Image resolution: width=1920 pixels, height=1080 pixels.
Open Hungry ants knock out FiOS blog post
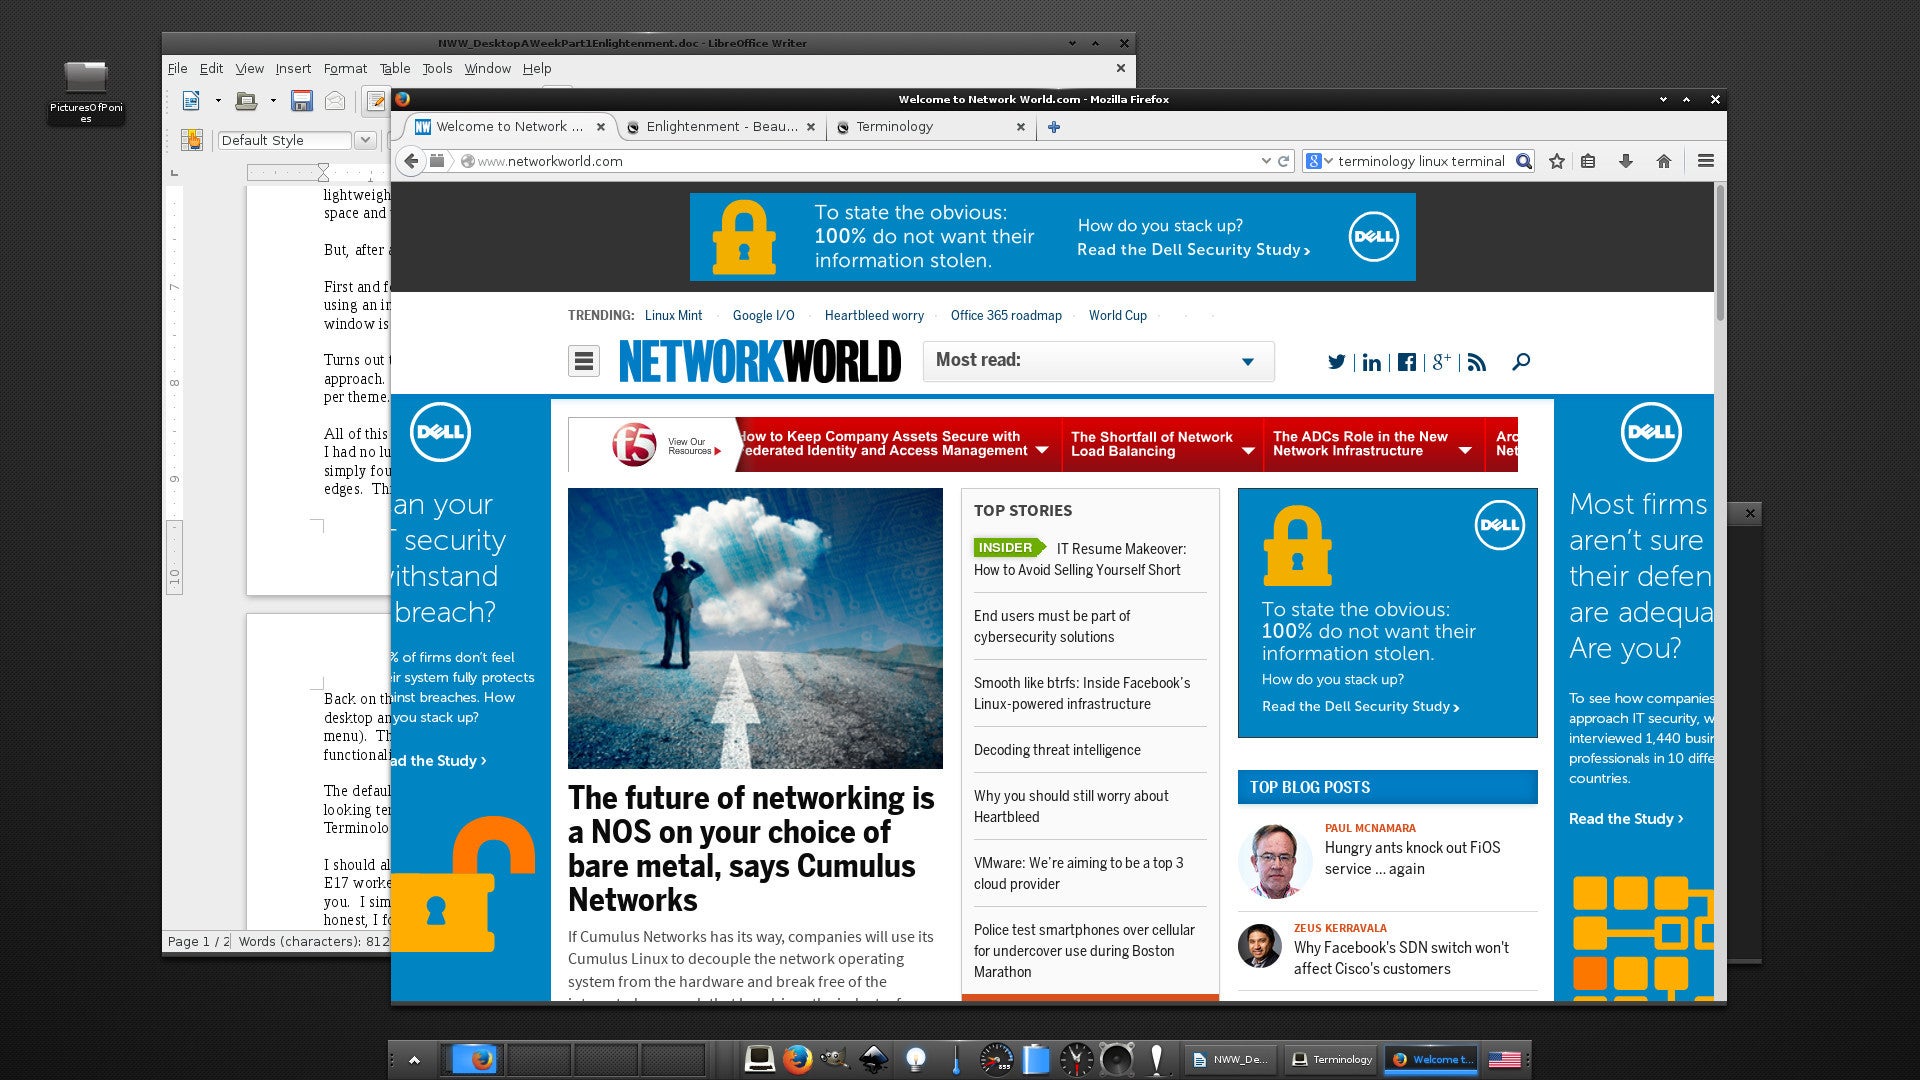(1412, 858)
